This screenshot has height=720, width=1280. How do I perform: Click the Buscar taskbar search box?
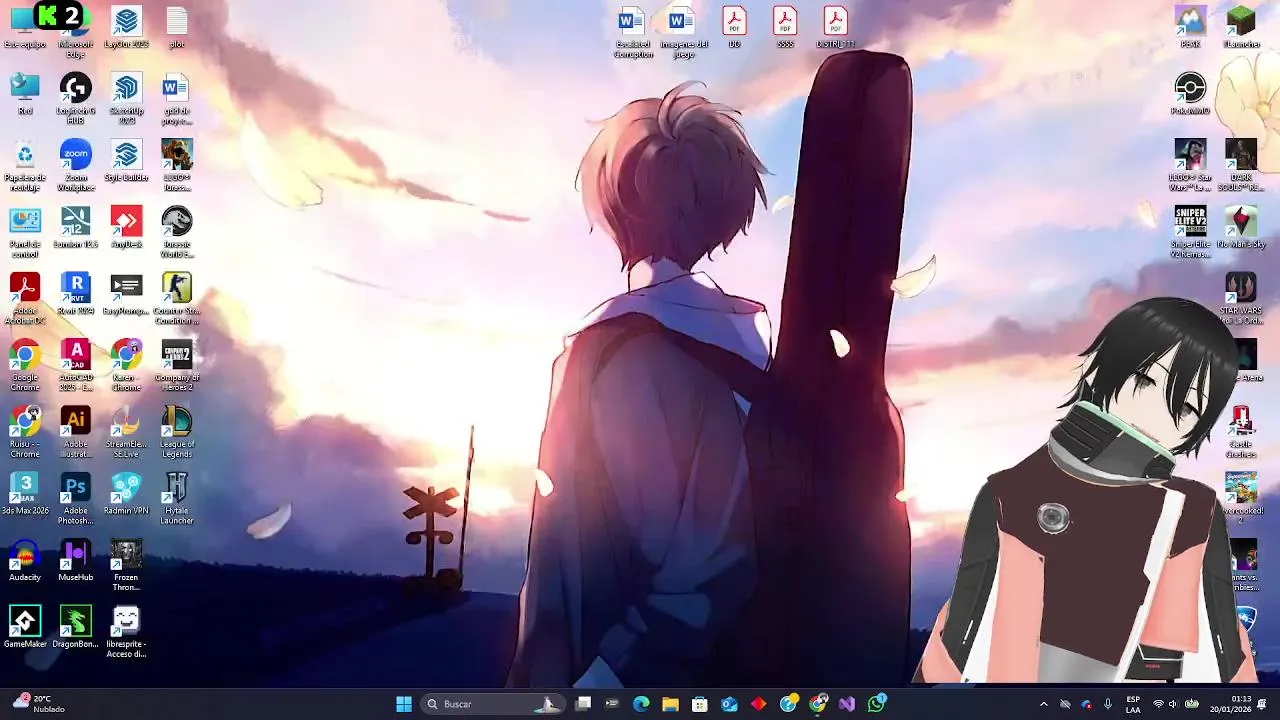[492, 704]
